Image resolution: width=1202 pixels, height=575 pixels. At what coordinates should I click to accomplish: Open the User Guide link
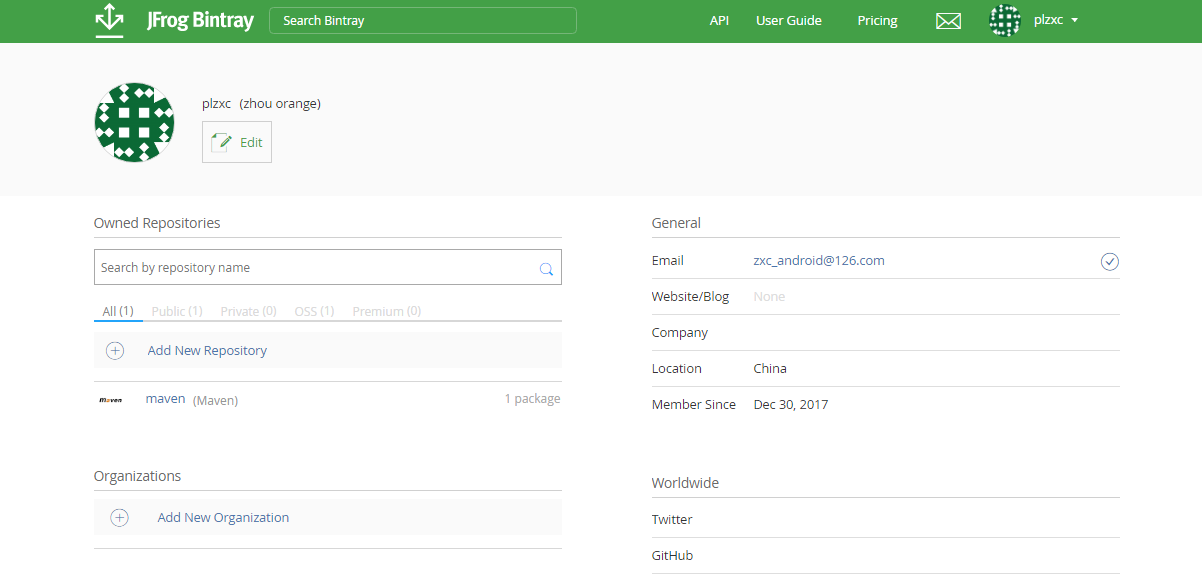(x=789, y=20)
